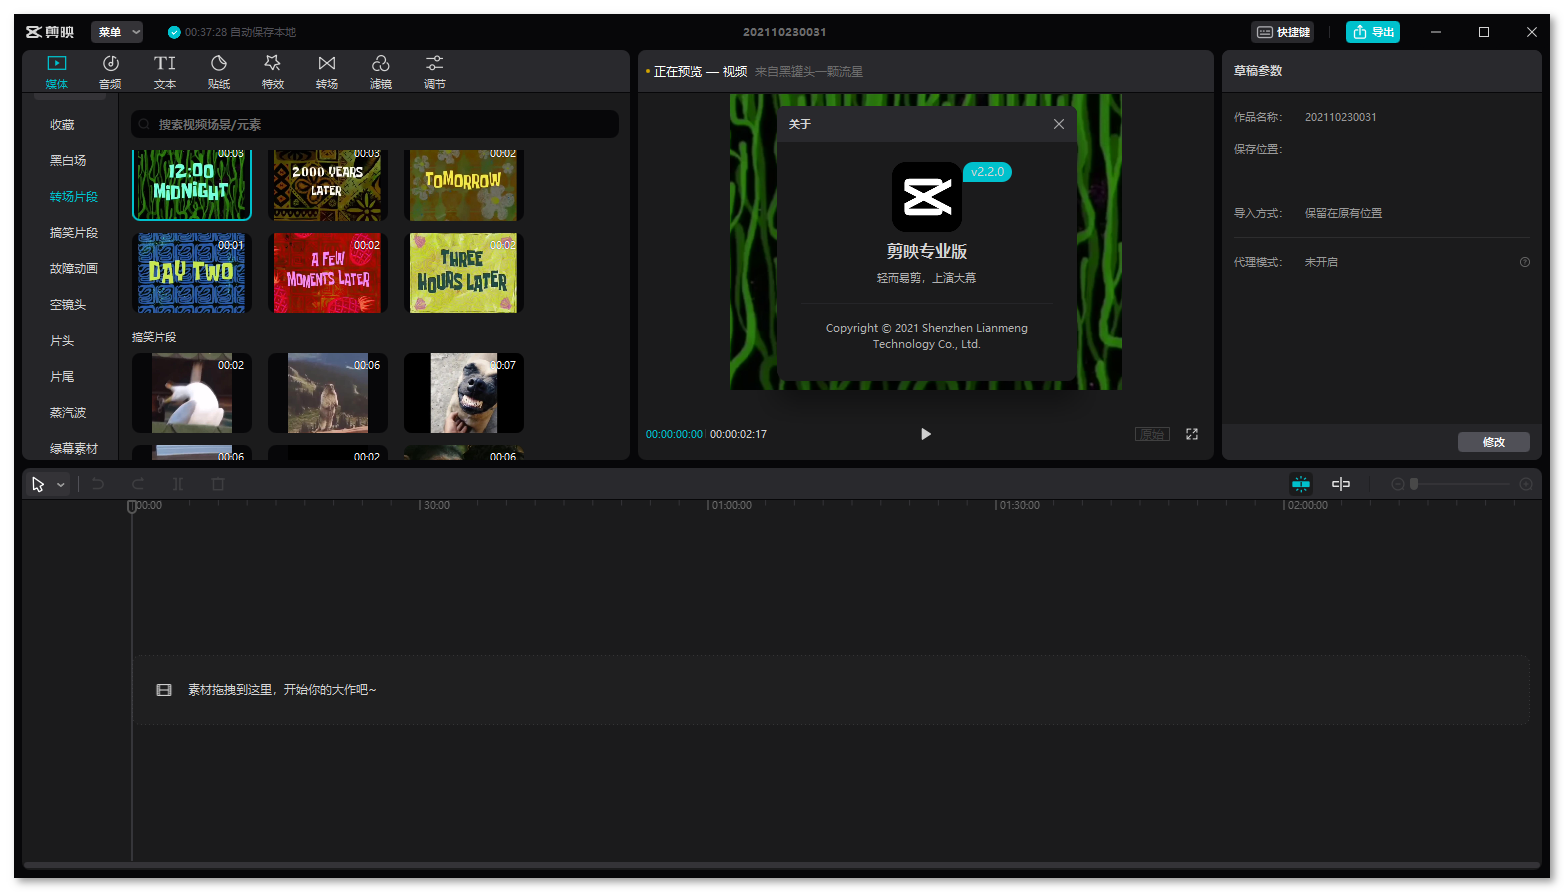Click the search field for video scenes

tap(375, 124)
